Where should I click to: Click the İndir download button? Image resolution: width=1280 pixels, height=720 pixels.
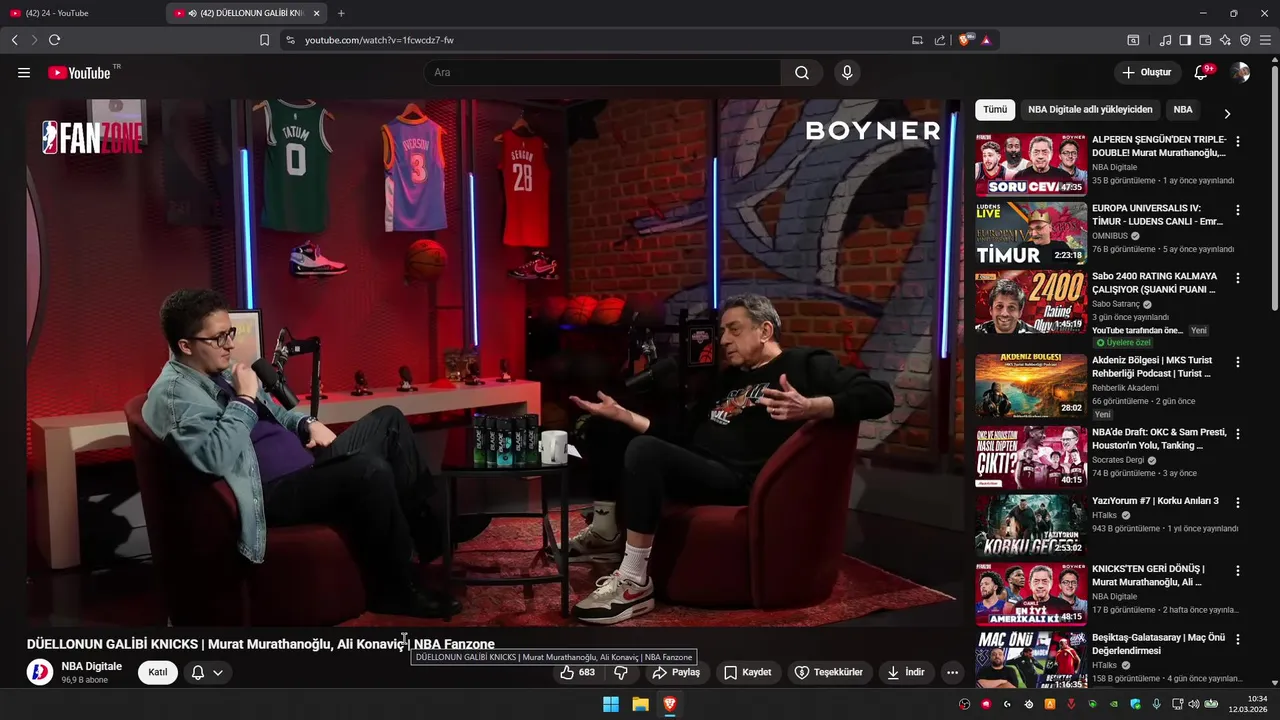coord(906,673)
